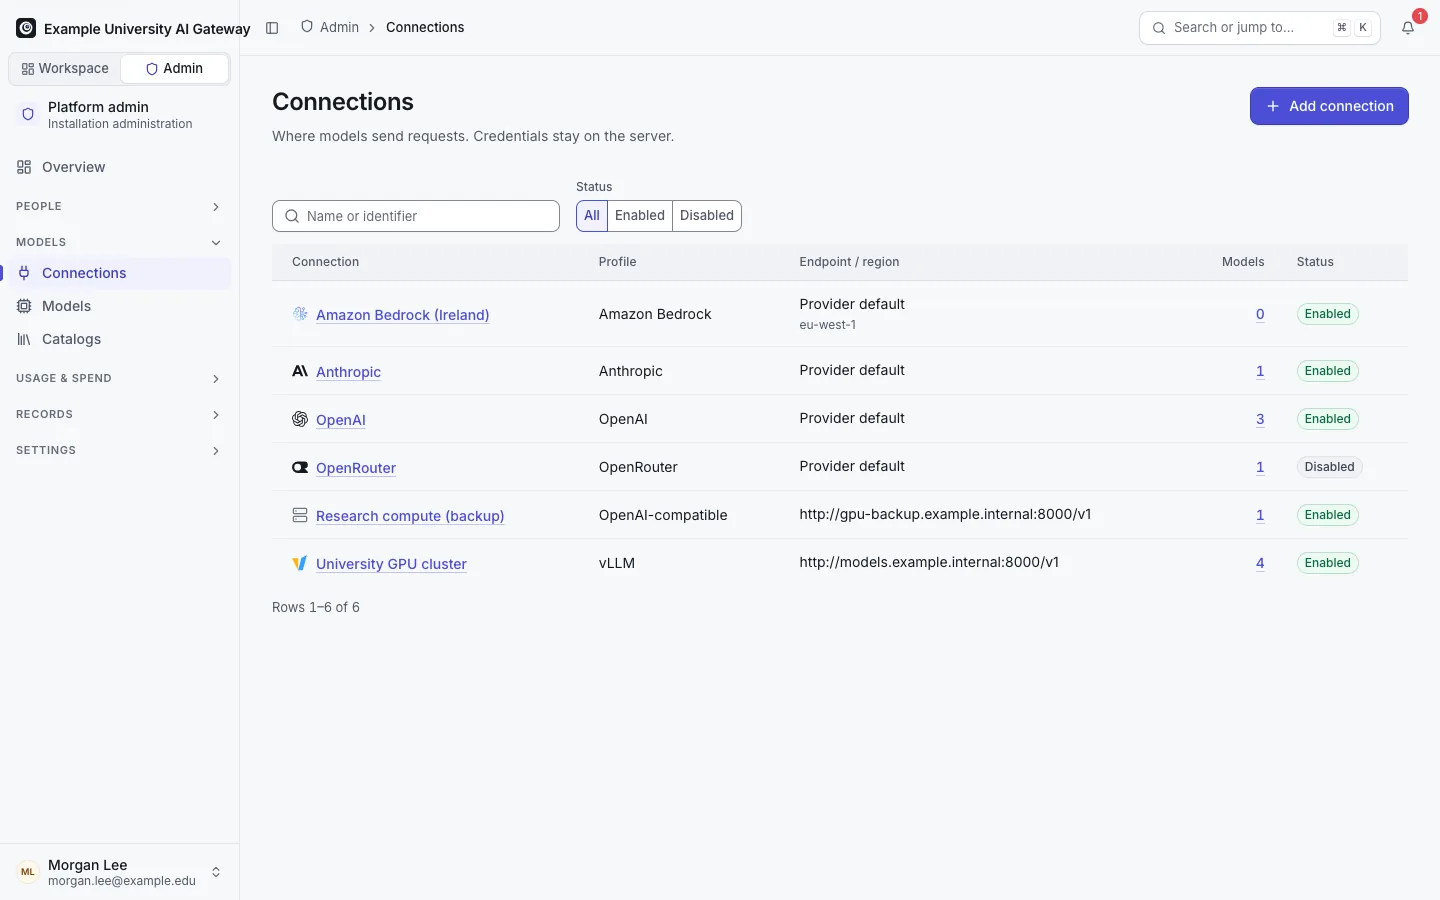Expand the USAGE & SPEND section
The height and width of the screenshot is (900, 1440).
pos(119,378)
